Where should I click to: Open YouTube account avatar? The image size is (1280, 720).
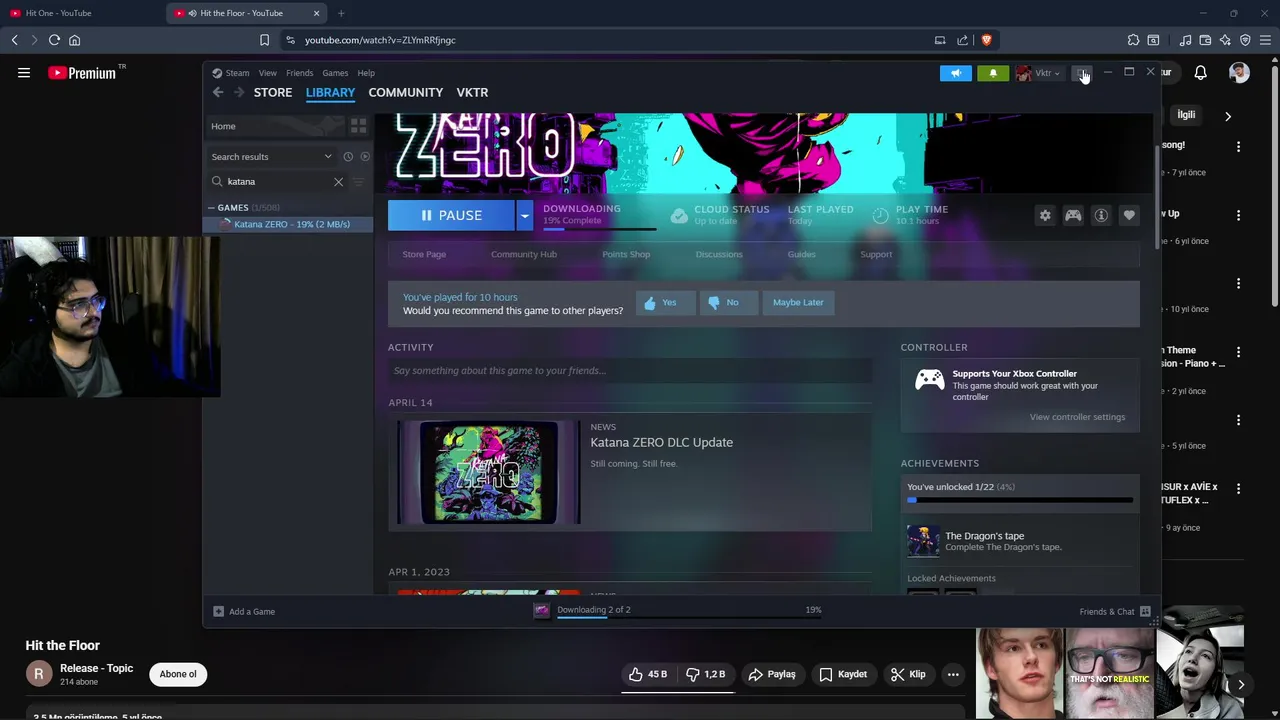click(1239, 73)
